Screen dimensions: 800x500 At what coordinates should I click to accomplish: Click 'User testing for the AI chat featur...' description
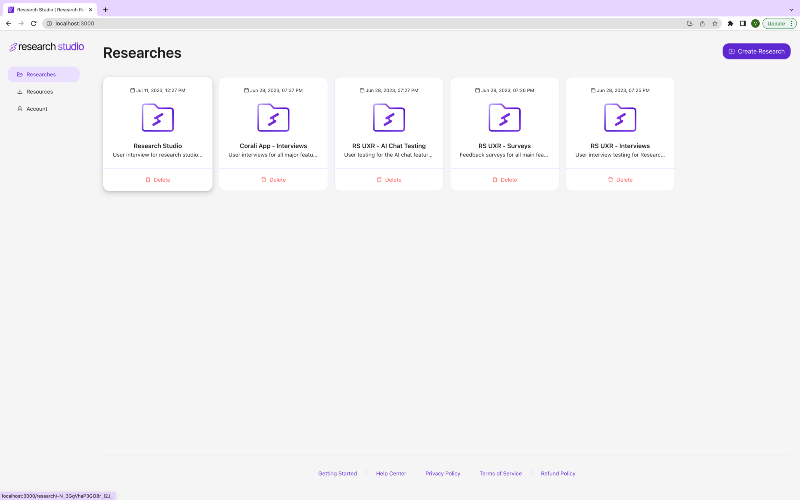click(x=389, y=155)
